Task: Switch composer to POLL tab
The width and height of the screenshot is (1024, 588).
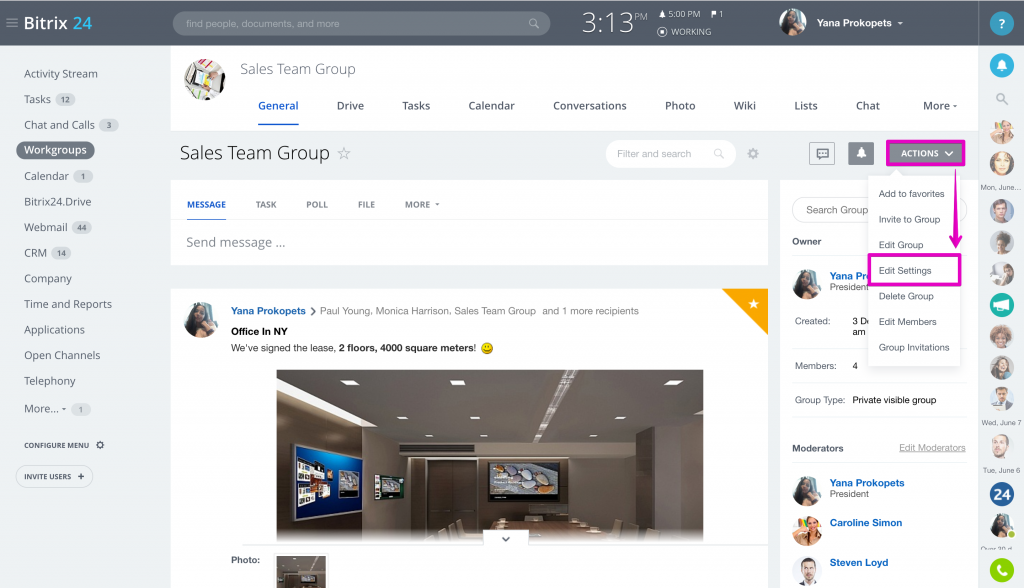Action: [317, 204]
